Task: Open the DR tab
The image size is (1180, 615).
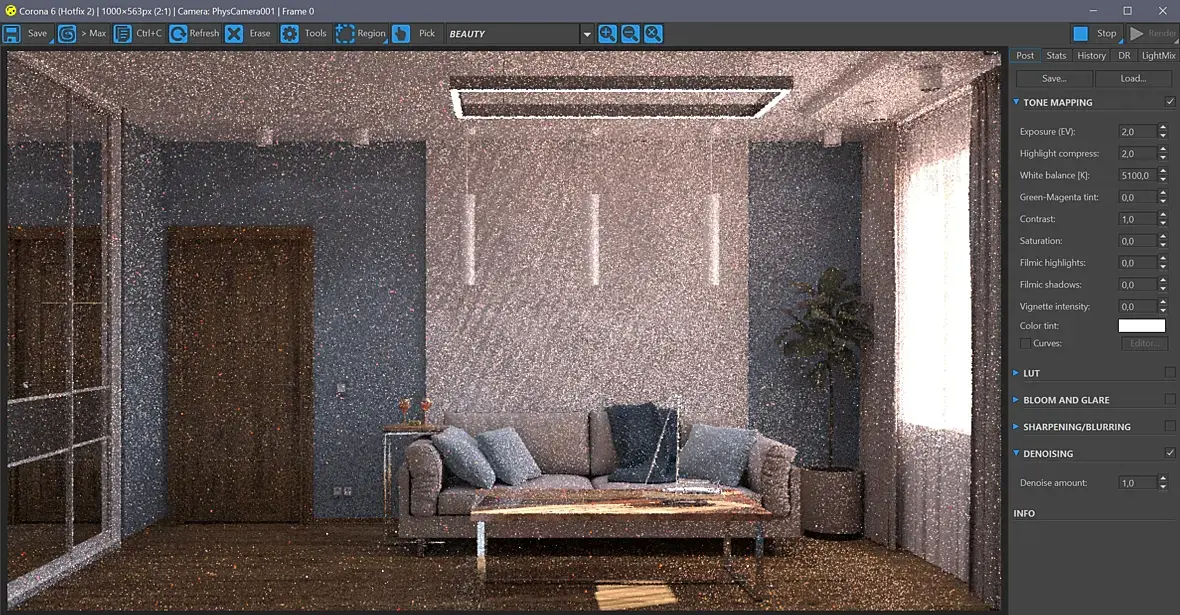Action: click(1124, 56)
